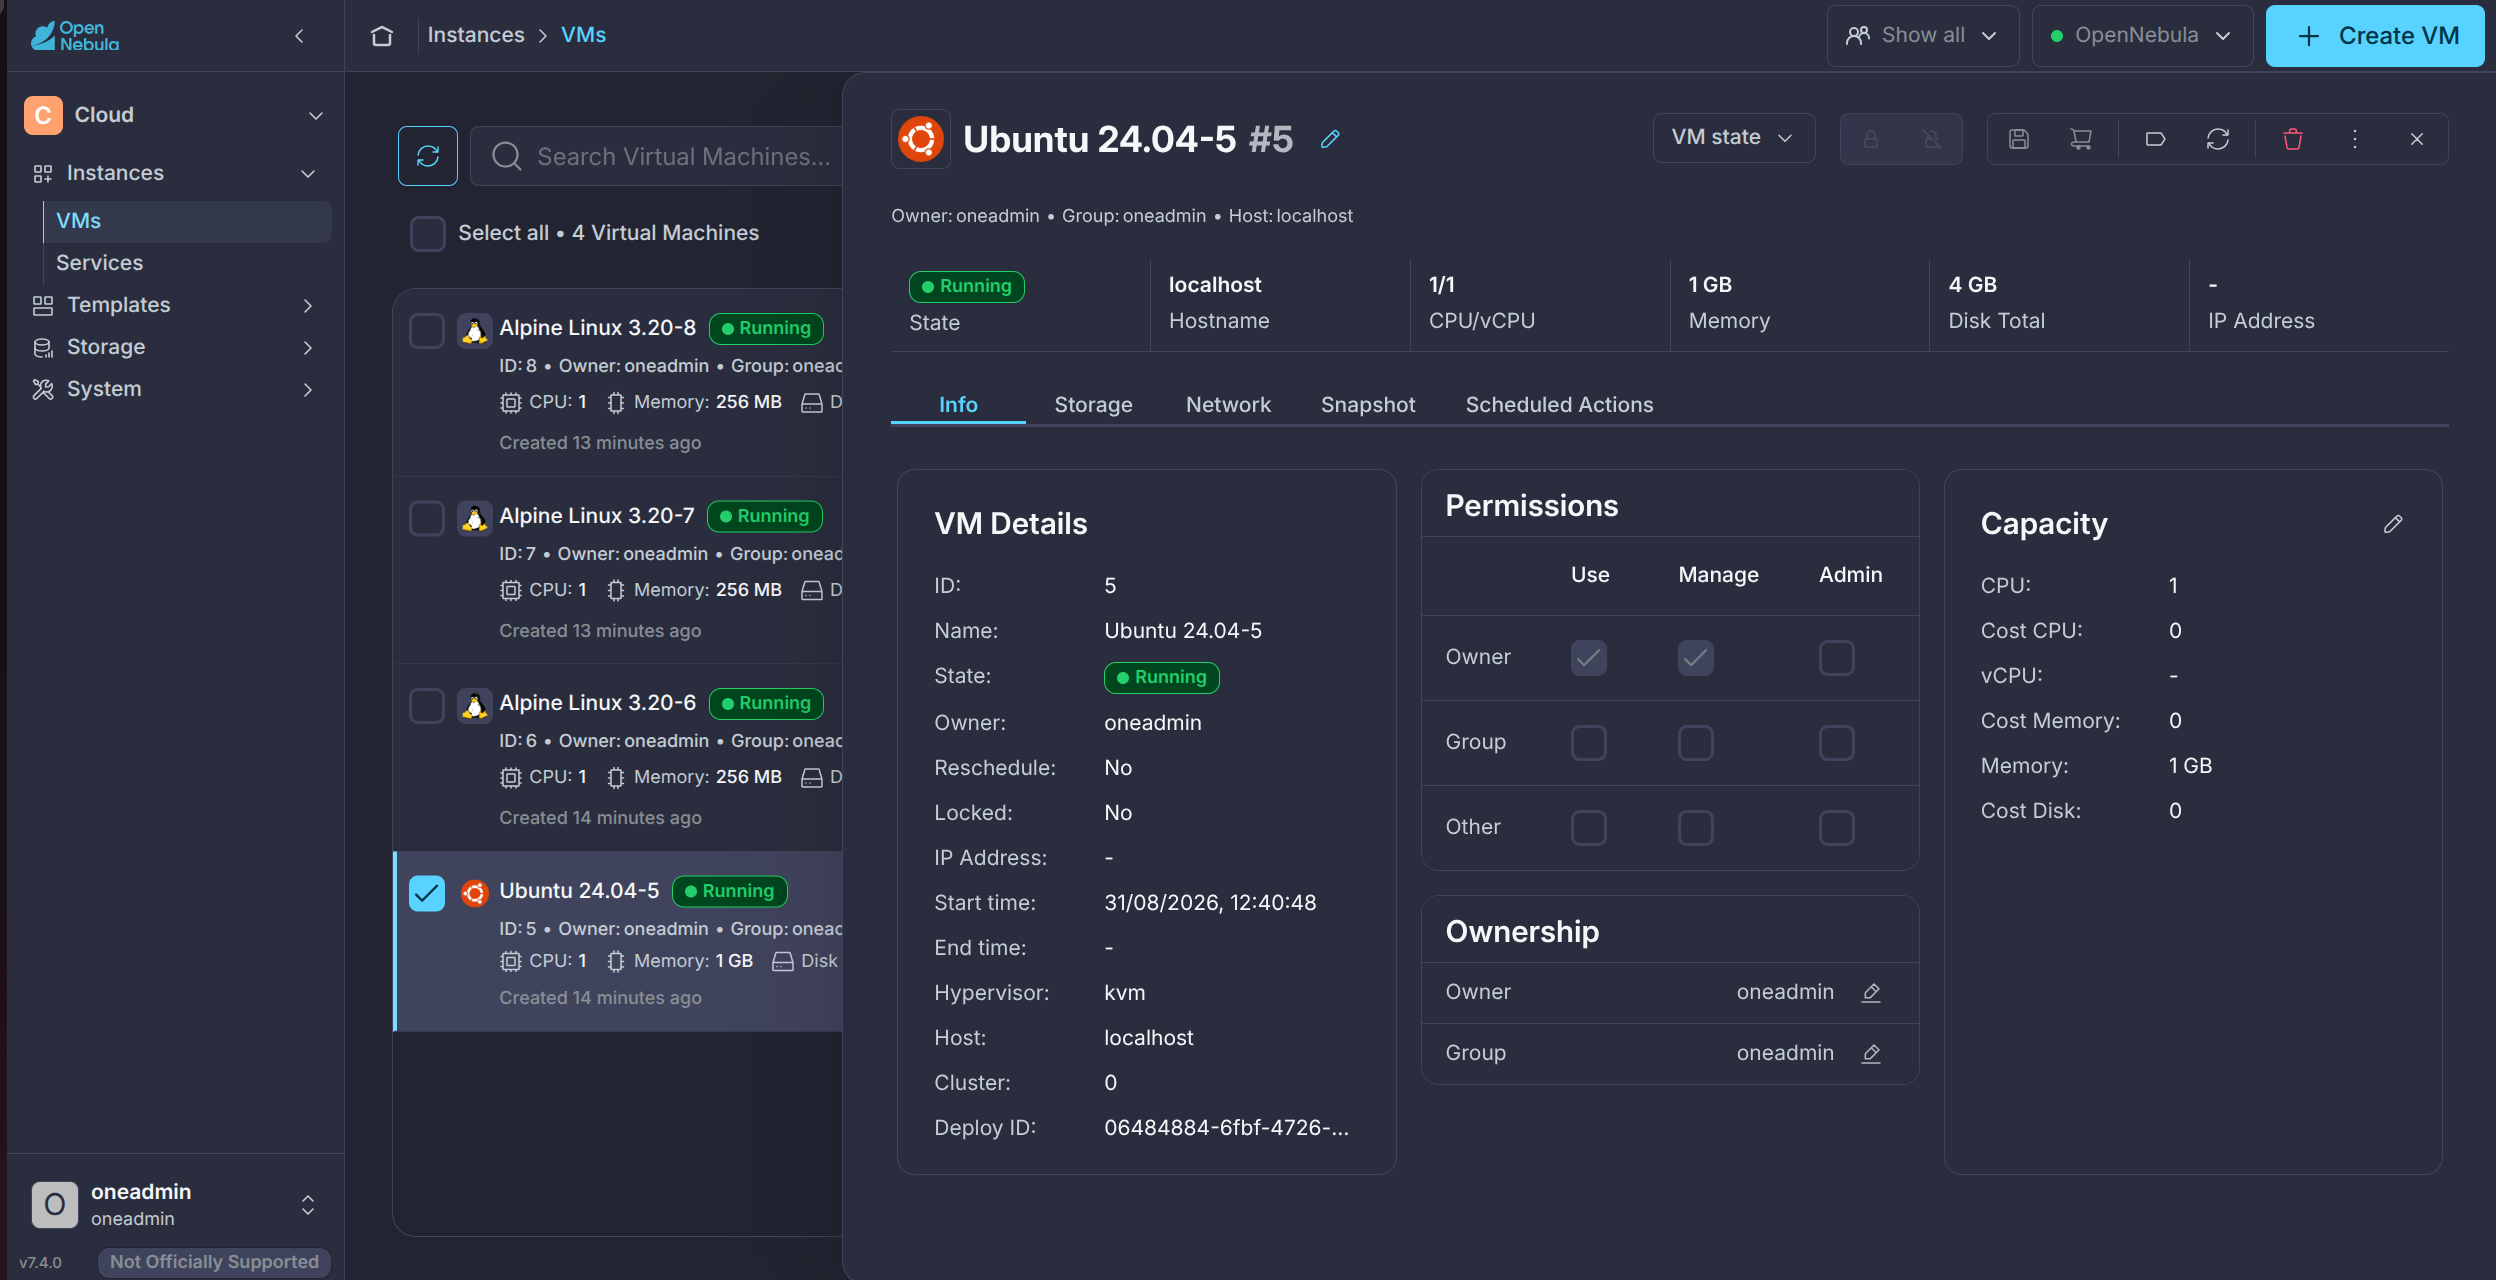Click the unlock VM icon
2496x1280 pixels.
pos(1932,139)
